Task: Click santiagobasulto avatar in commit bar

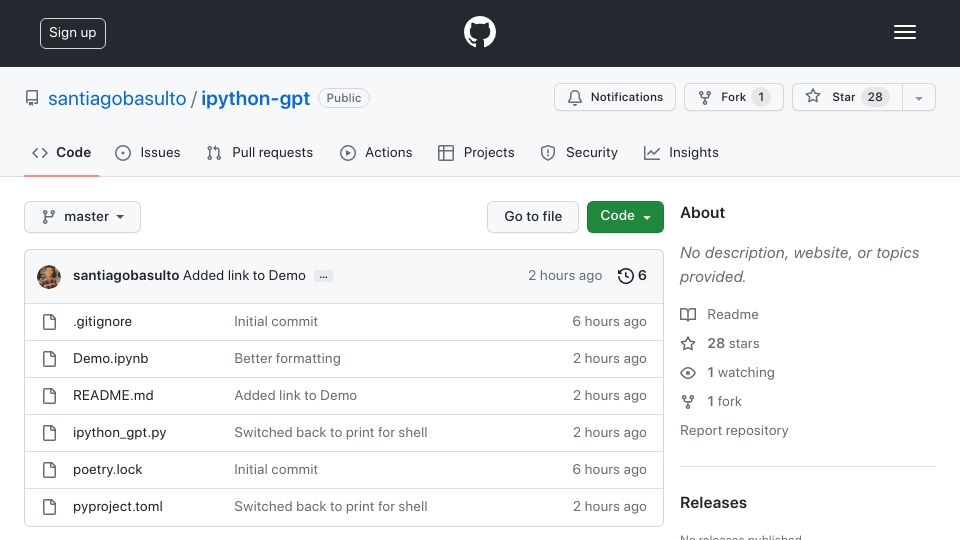Action: 49,277
